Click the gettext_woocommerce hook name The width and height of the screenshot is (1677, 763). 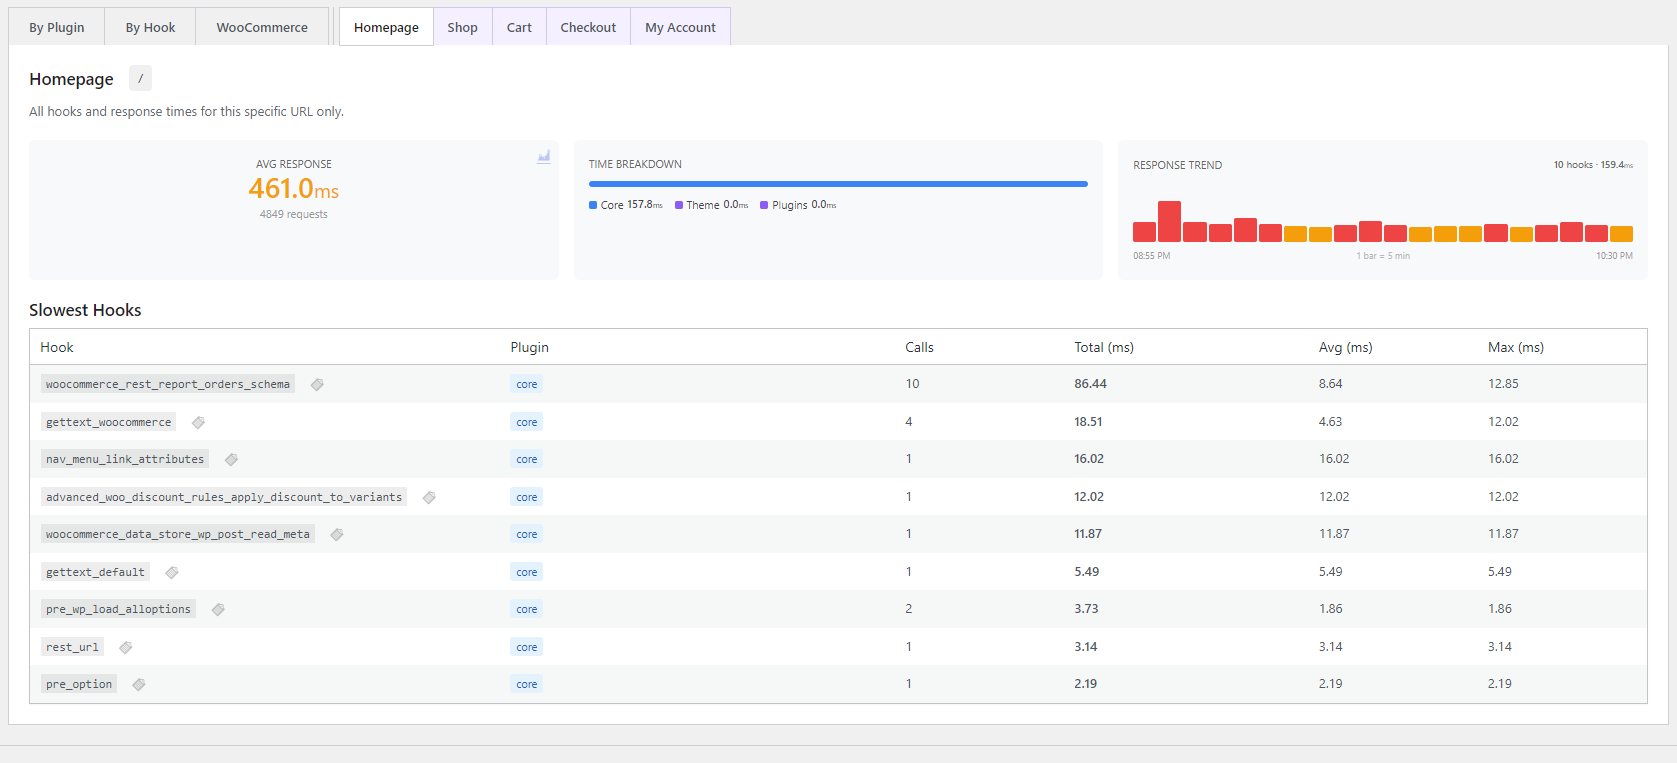tap(108, 422)
